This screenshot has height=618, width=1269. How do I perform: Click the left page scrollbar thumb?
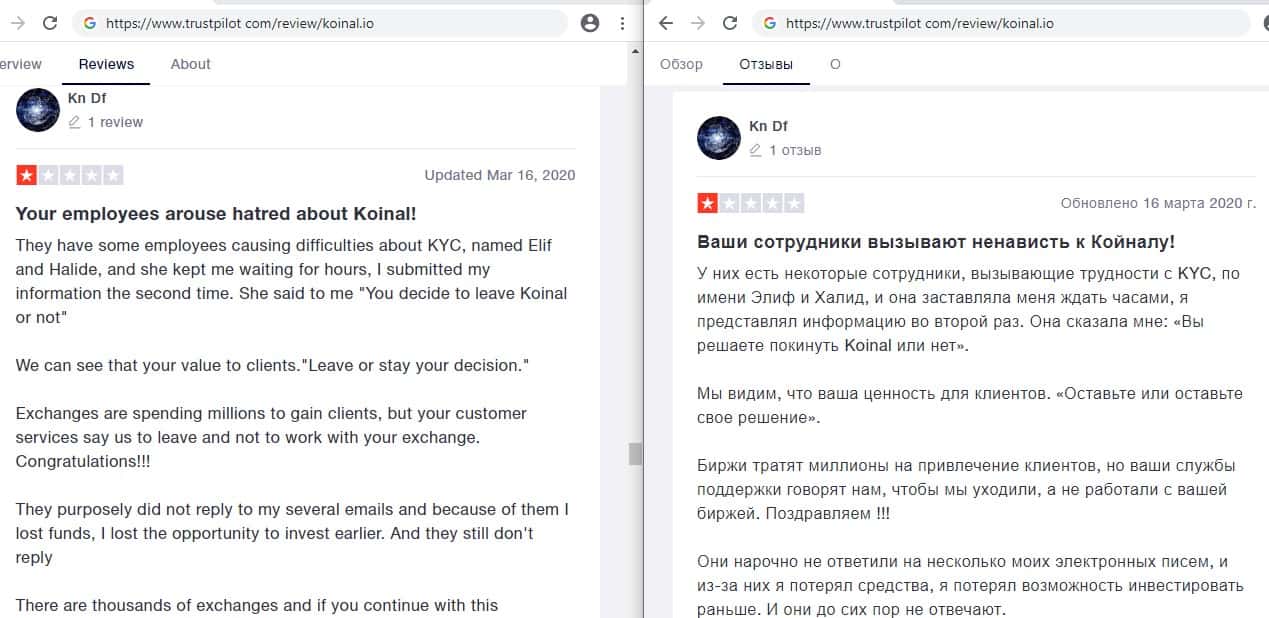(x=635, y=454)
